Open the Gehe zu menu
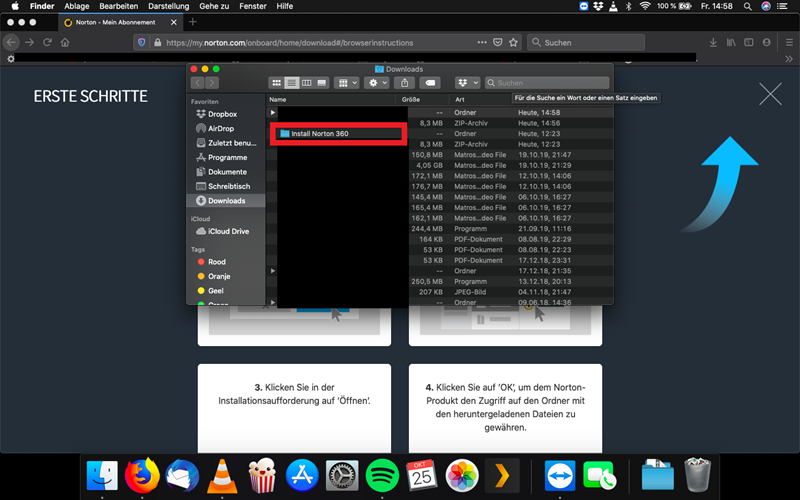The image size is (800, 500). tap(214, 6)
